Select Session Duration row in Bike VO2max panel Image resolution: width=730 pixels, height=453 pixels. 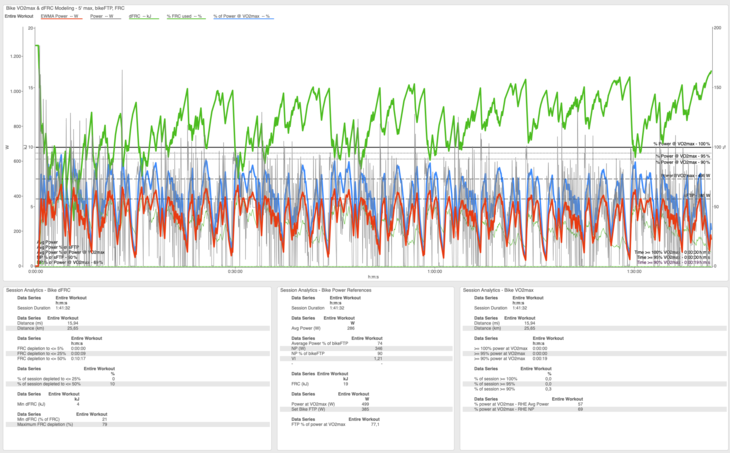coord(595,308)
